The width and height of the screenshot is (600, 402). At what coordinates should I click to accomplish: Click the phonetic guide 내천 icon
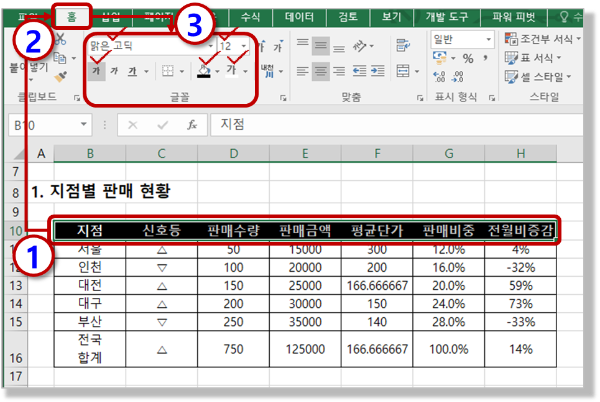pyautogui.click(x=269, y=71)
